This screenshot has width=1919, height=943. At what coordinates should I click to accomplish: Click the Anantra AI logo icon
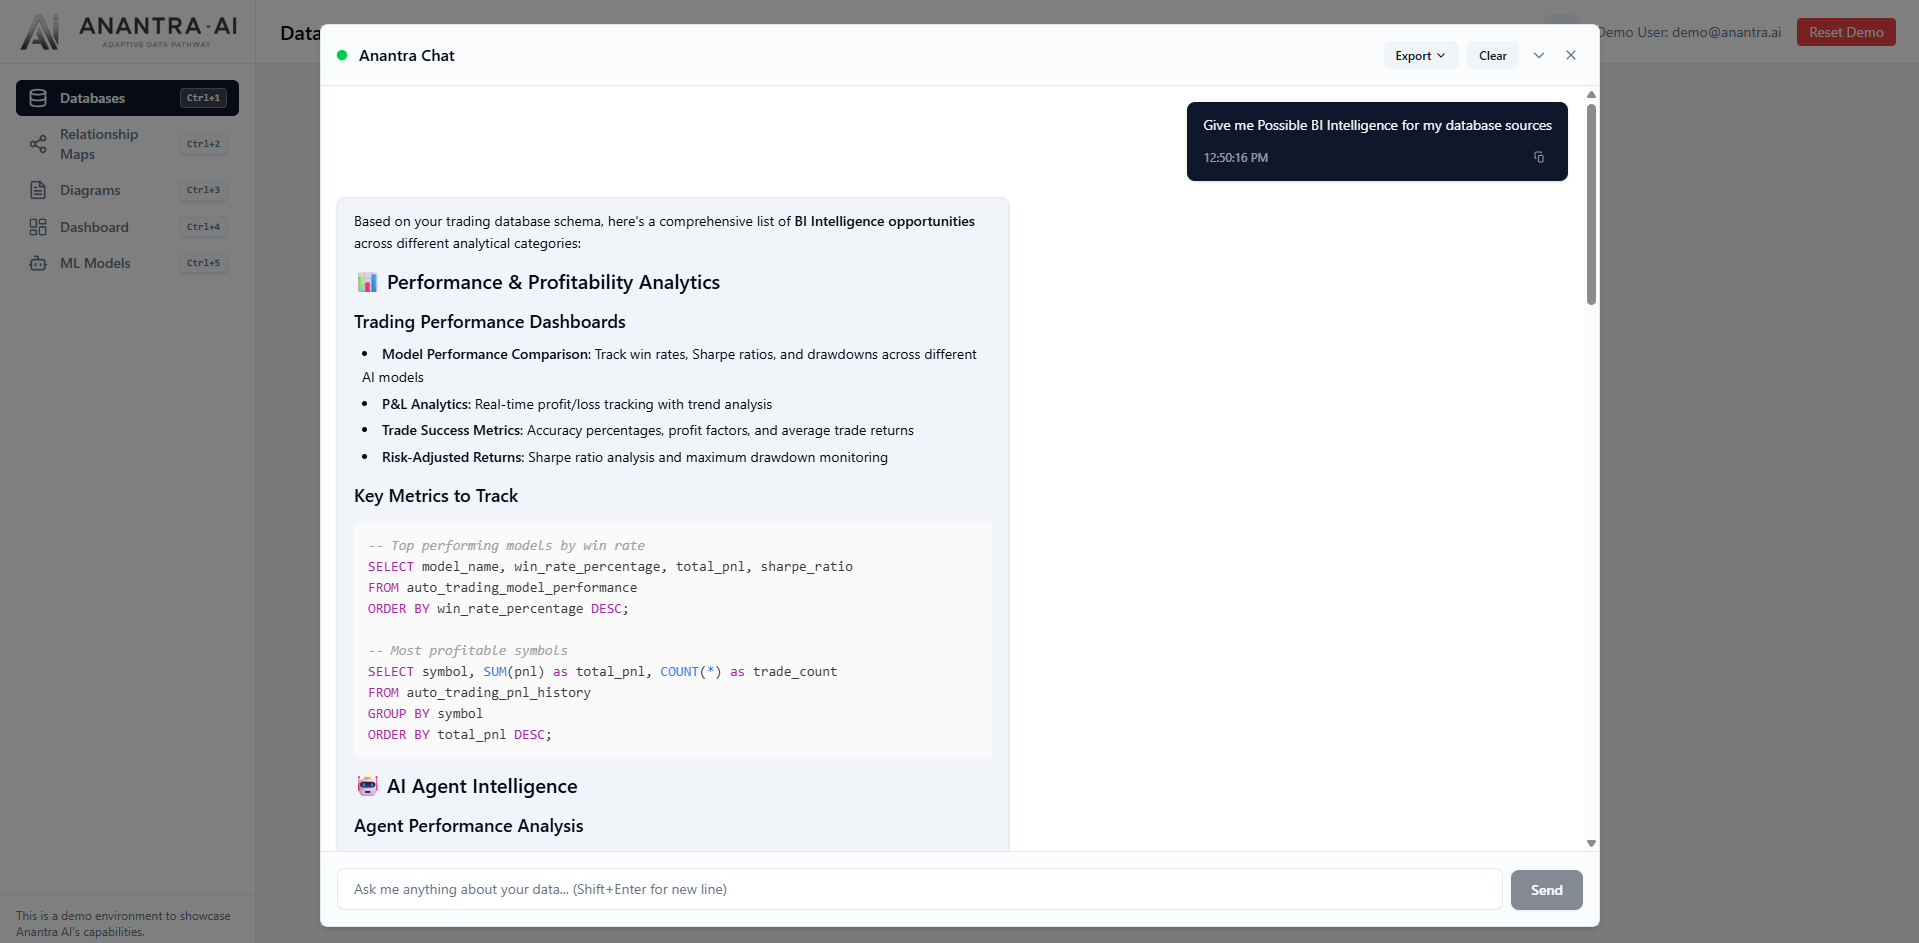pyautogui.click(x=39, y=31)
